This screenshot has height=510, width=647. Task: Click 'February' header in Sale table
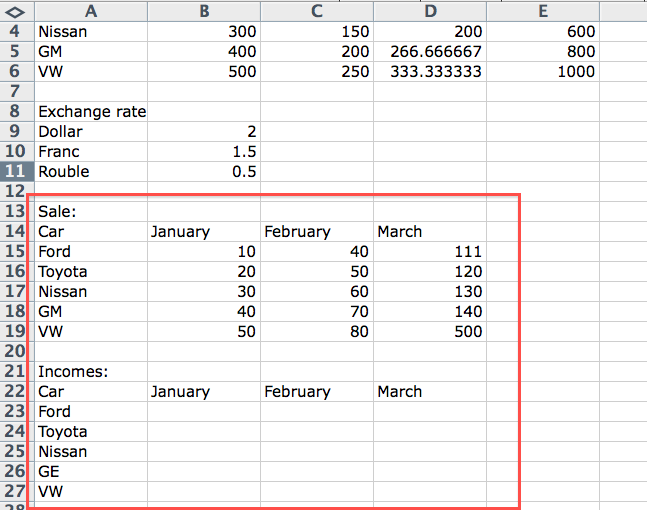pos(317,231)
